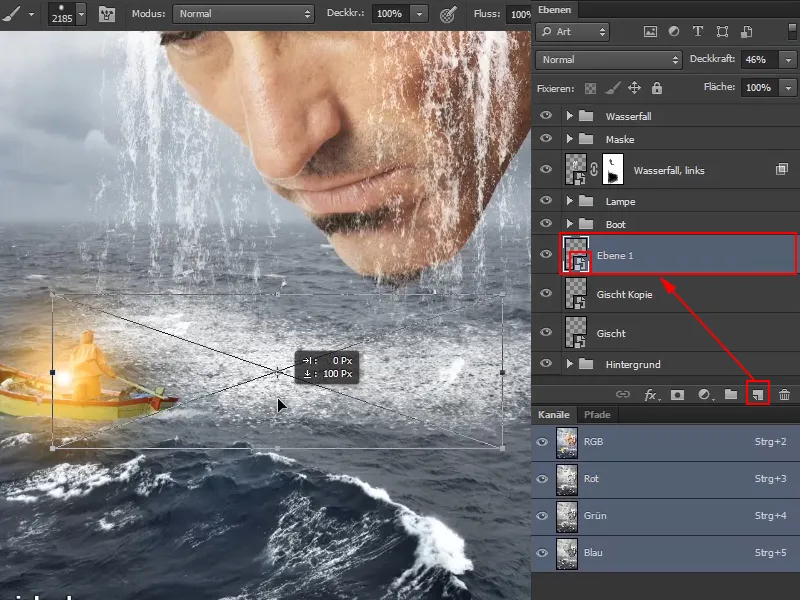Image resolution: width=800 pixels, height=600 pixels.
Task: Toggle the Brush panel icon
Action: click(x=107, y=14)
